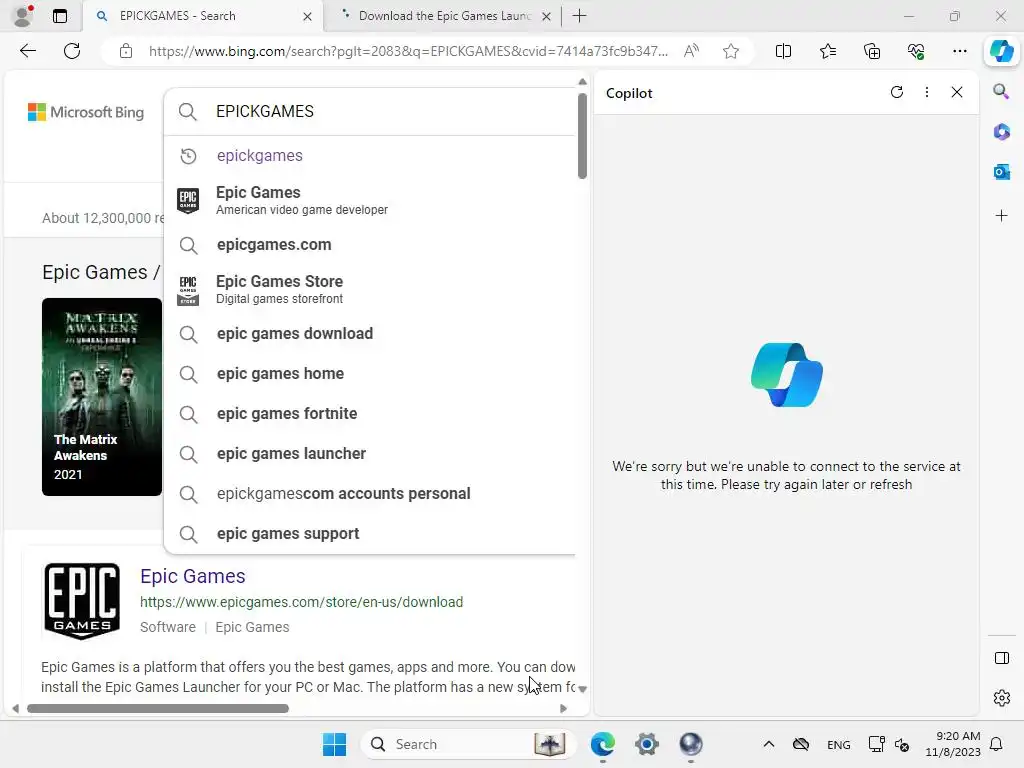Click vertical scrollbar down arrow
Image resolution: width=1024 pixels, height=768 pixels.
point(583,689)
